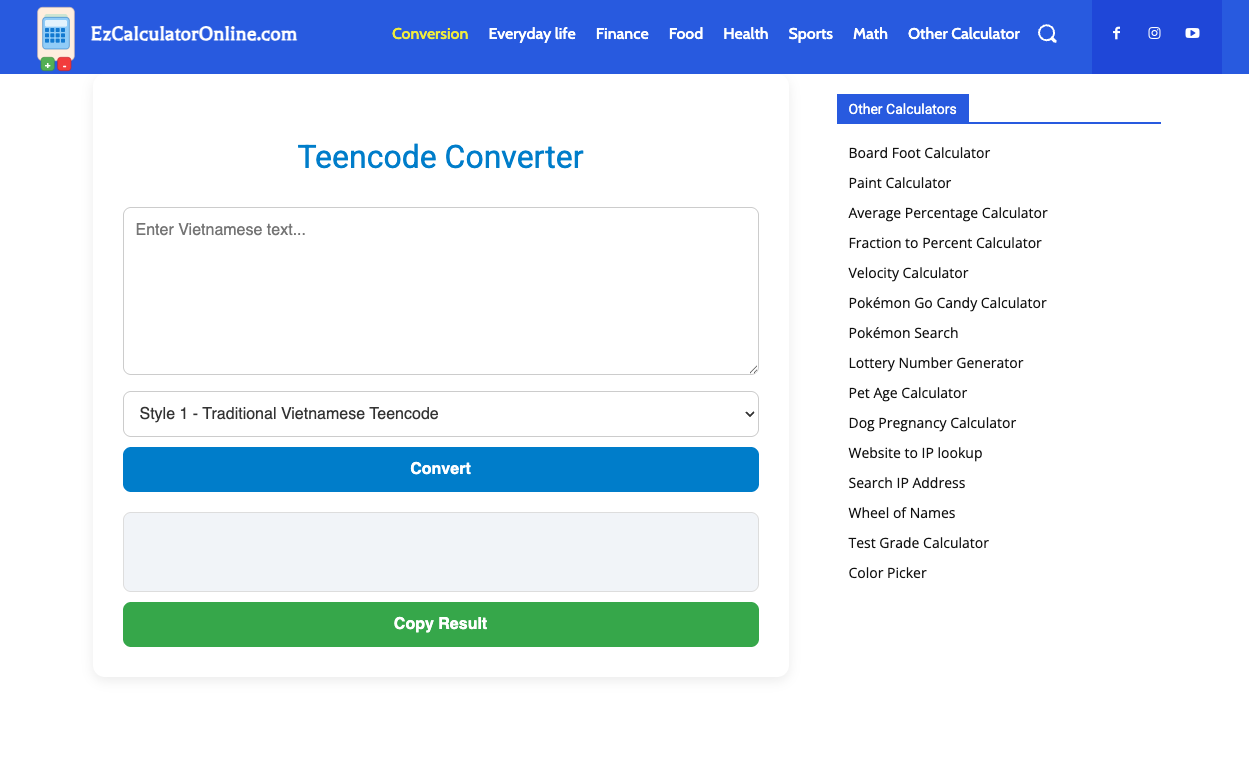Open the Instagram icon in the header
Viewport: 1249px width, 770px height.
click(x=1154, y=33)
